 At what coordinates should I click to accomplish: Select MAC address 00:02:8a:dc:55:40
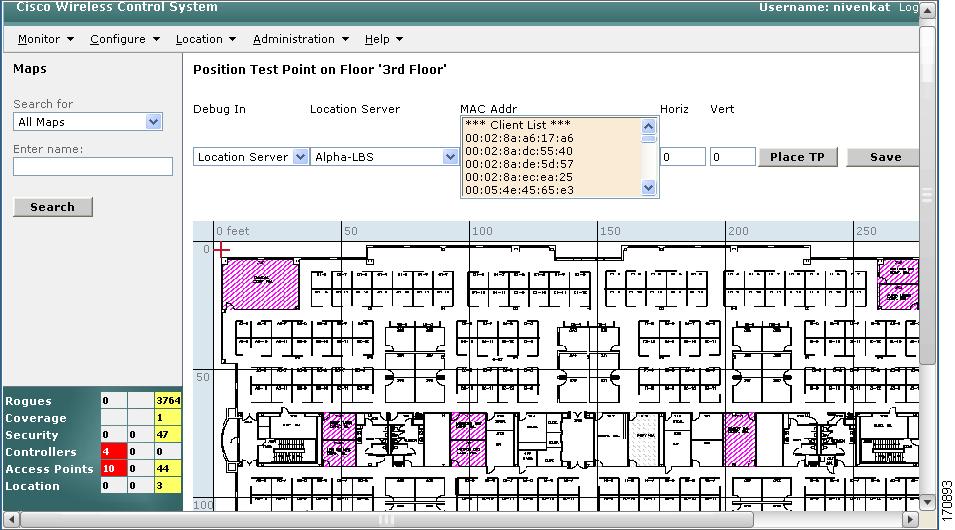(519, 151)
